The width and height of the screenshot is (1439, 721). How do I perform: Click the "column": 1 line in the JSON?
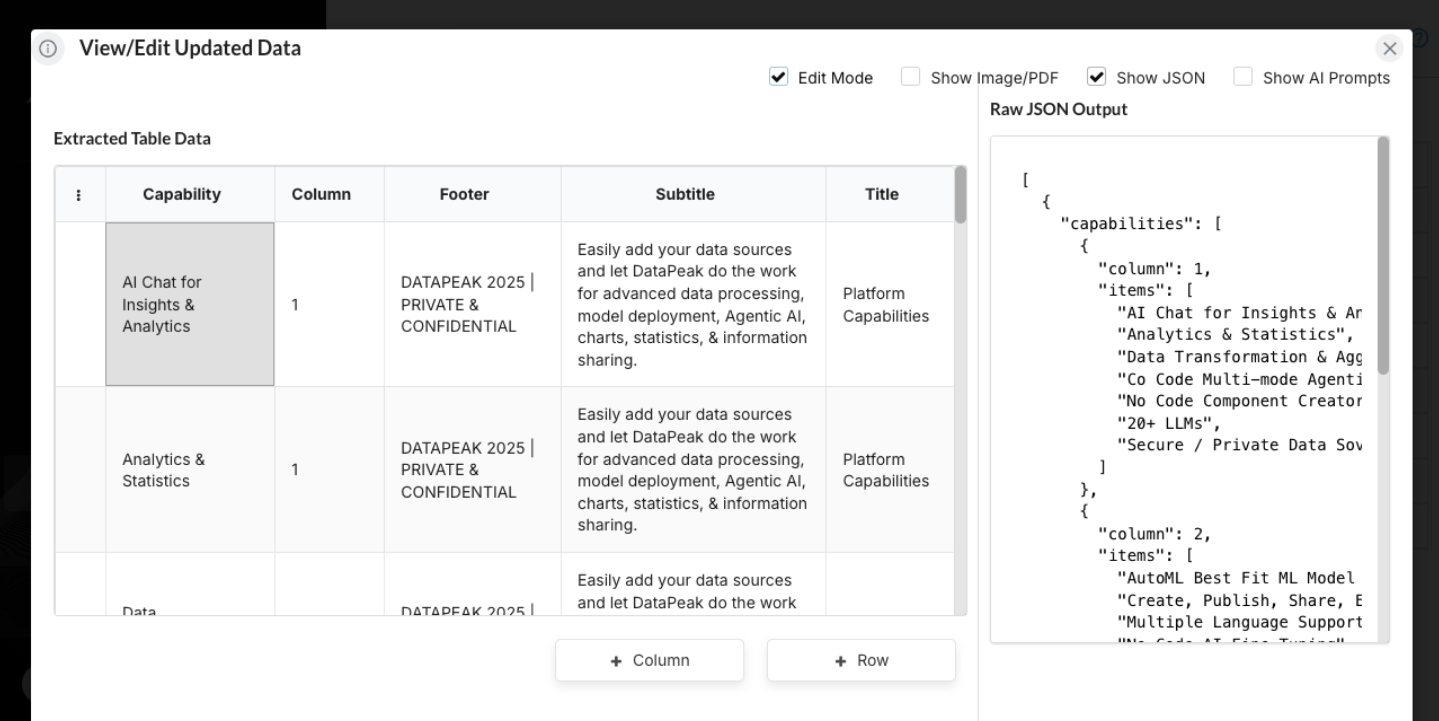(1154, 269)
